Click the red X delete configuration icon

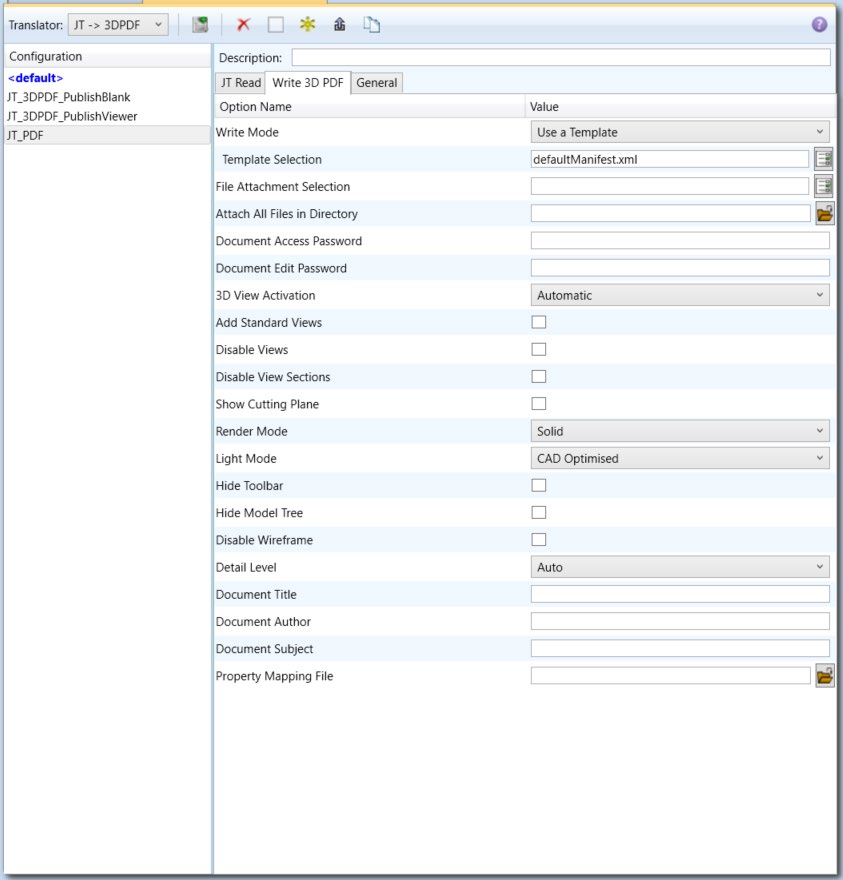coord(243,25)
